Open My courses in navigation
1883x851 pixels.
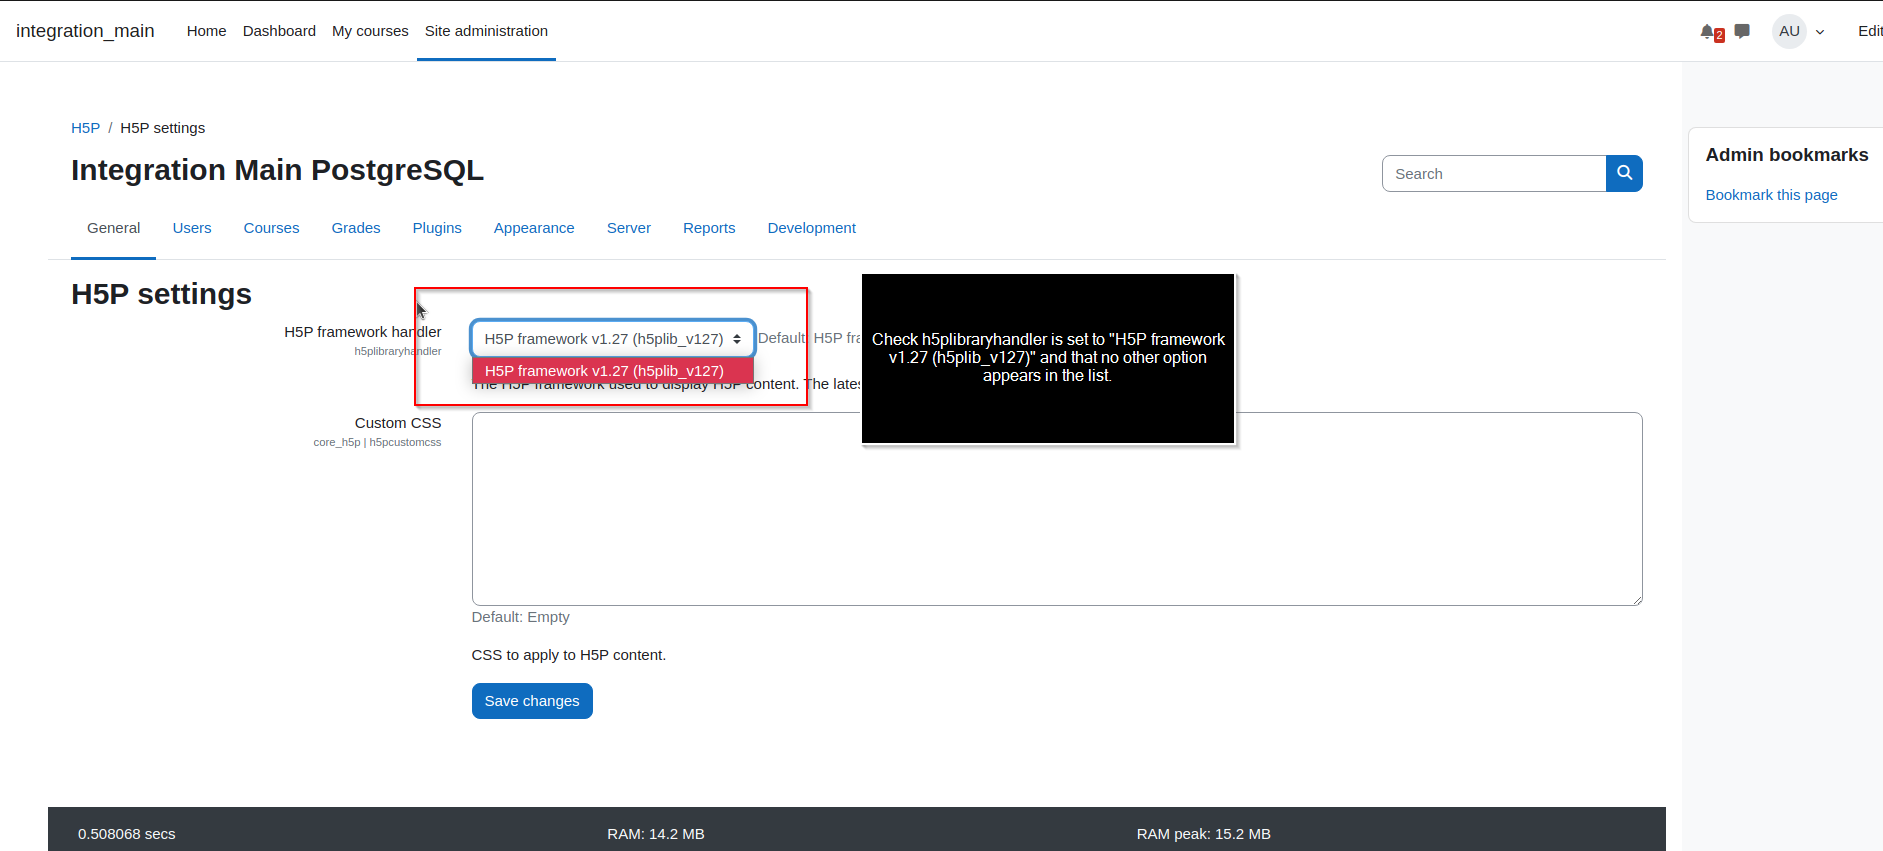[x=370, y=31]
